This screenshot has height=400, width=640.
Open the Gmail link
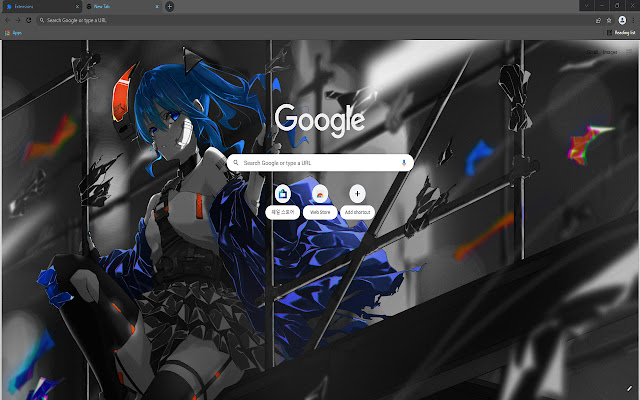pos(592,52)
